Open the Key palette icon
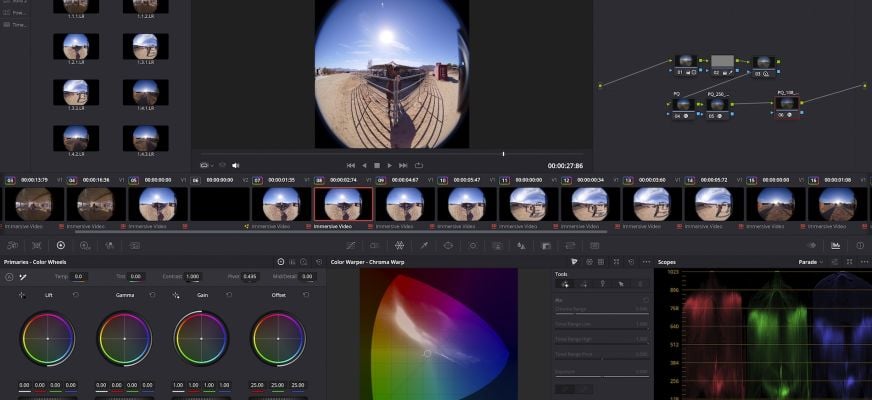 [x=546, y=245]
